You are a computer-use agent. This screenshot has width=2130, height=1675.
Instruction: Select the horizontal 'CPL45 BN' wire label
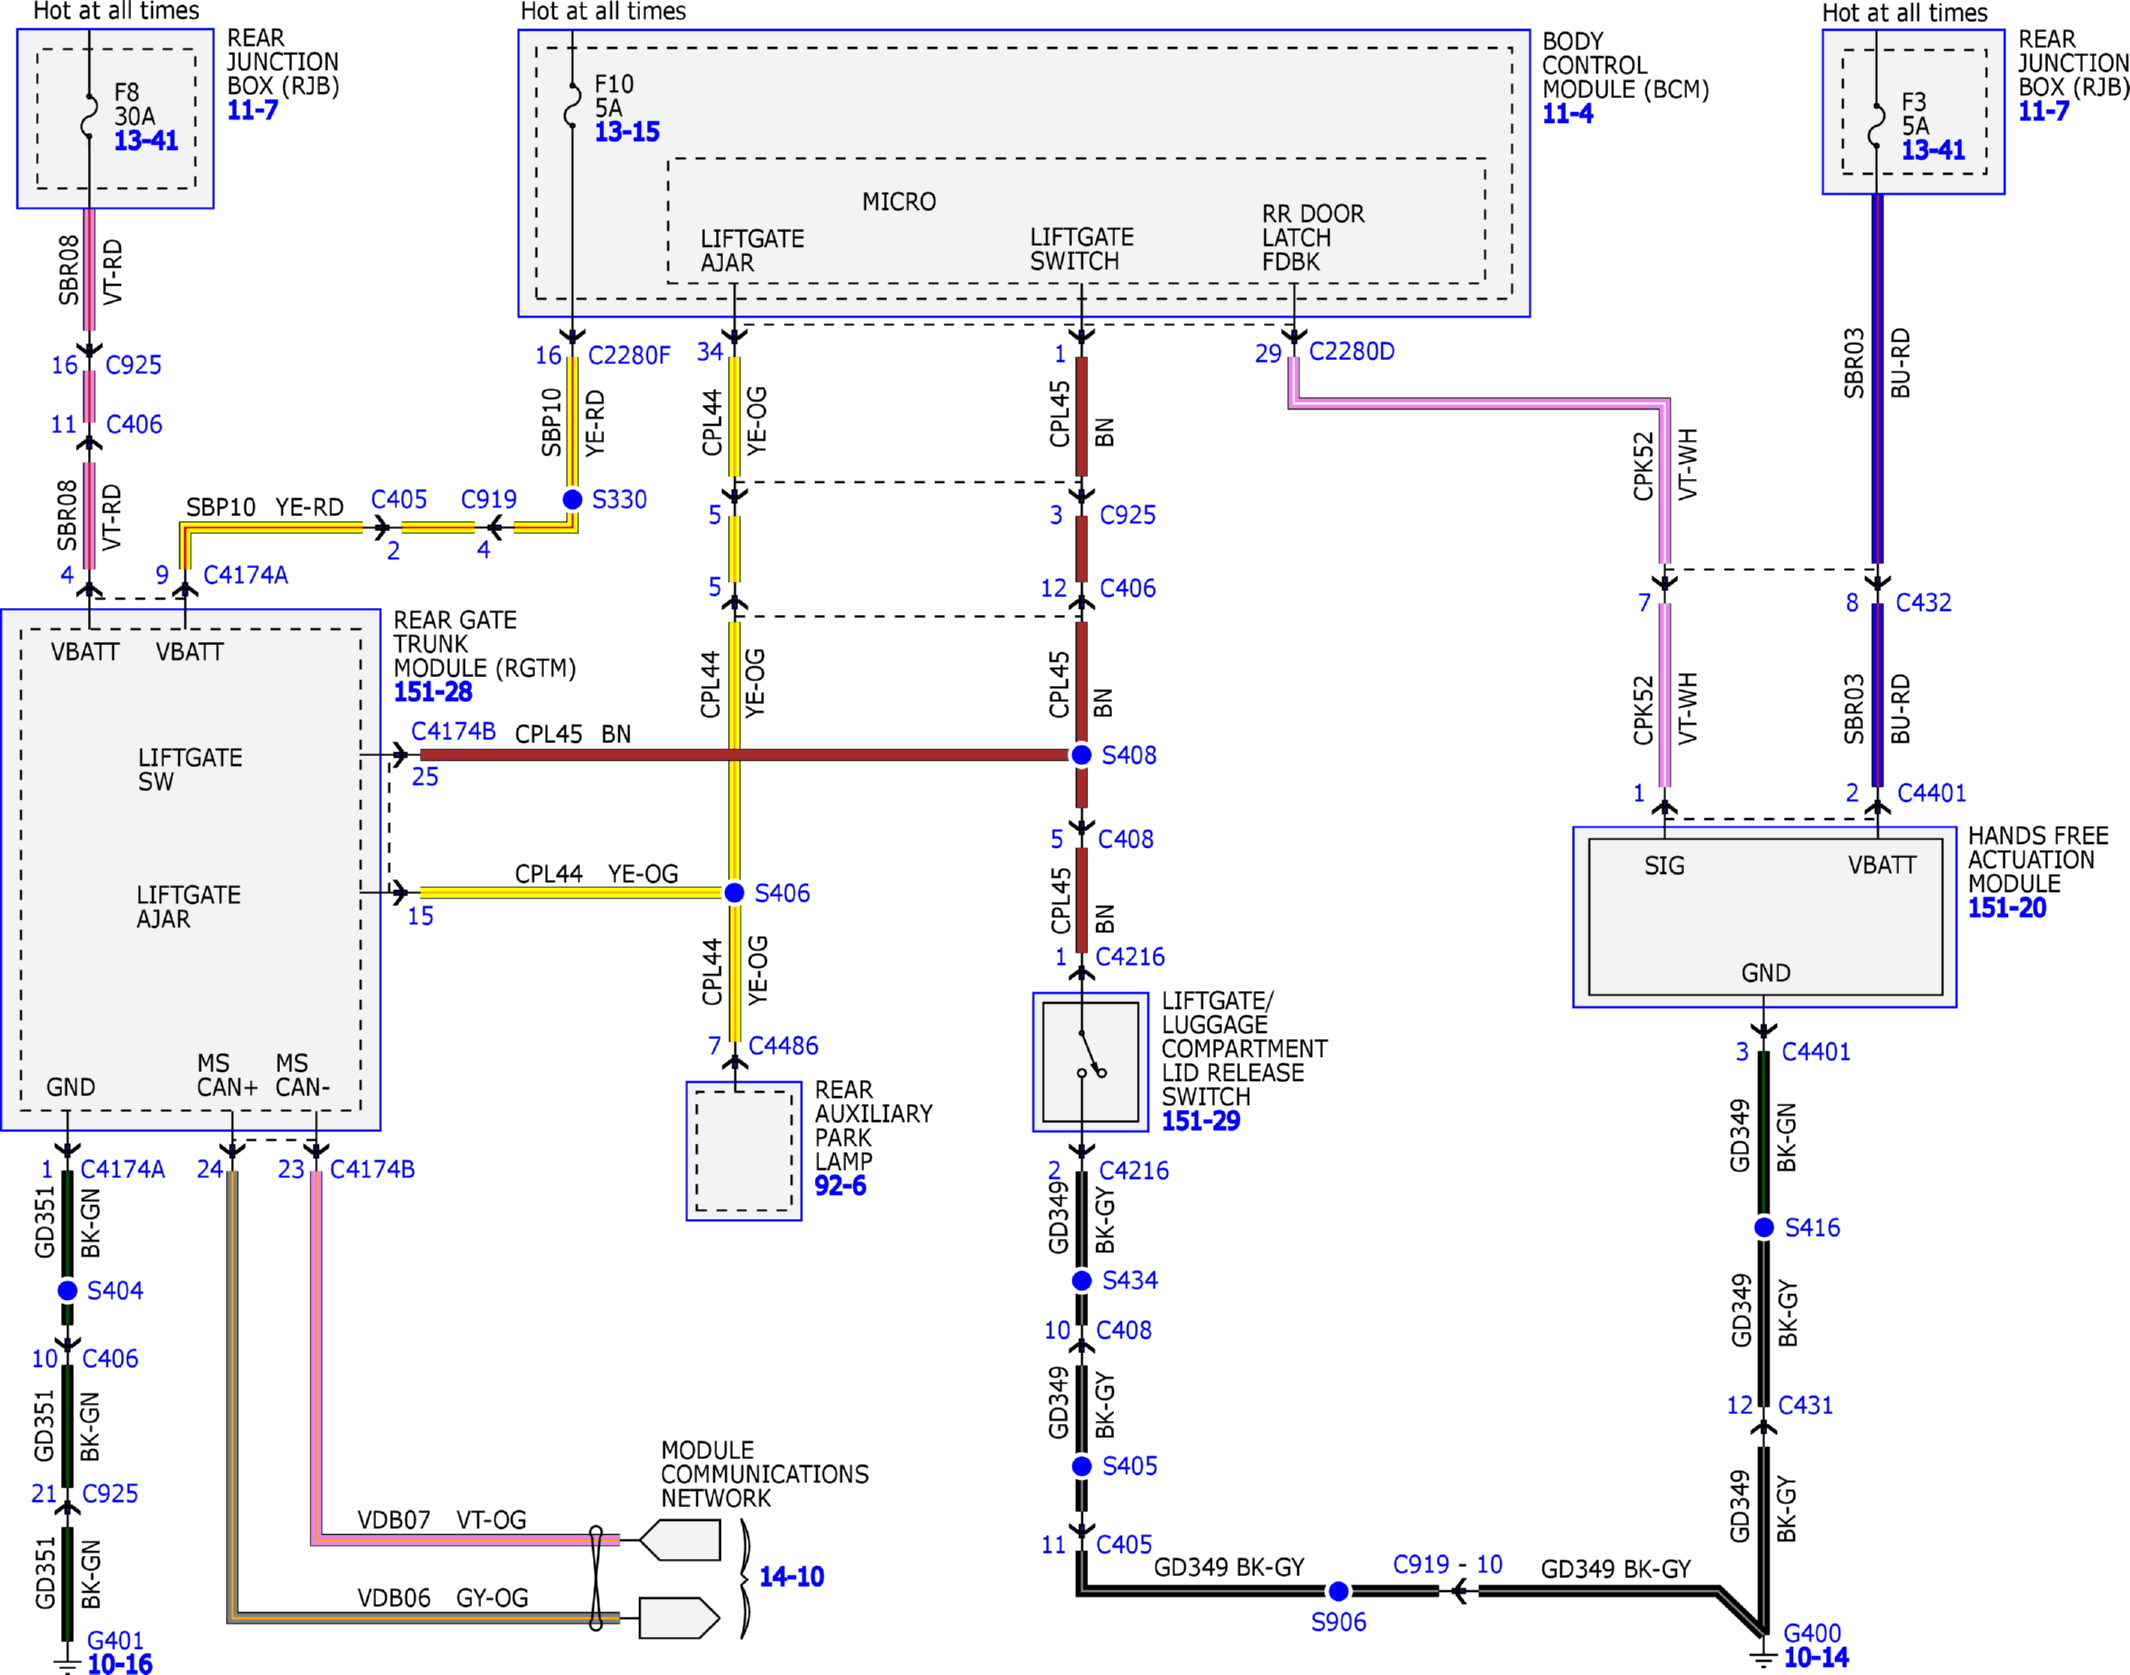pyautogui.click(x=573, y=734)
